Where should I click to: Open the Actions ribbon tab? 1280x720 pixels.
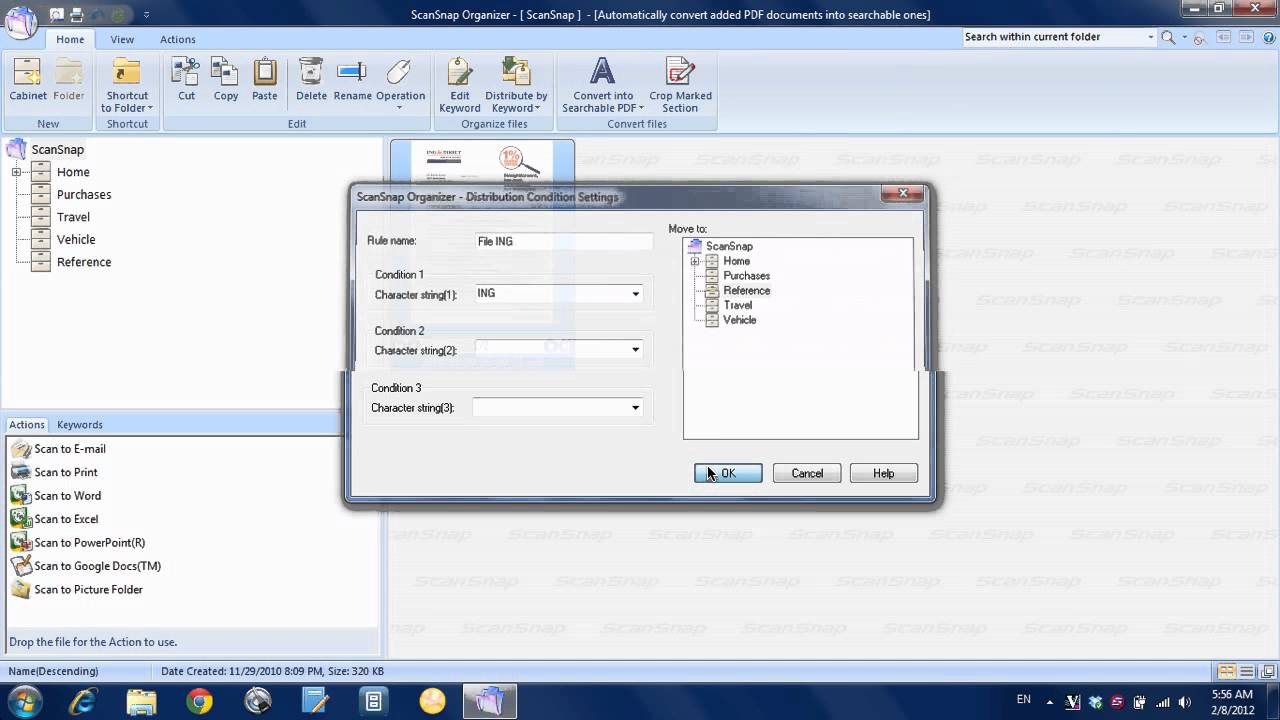[178, 39]
